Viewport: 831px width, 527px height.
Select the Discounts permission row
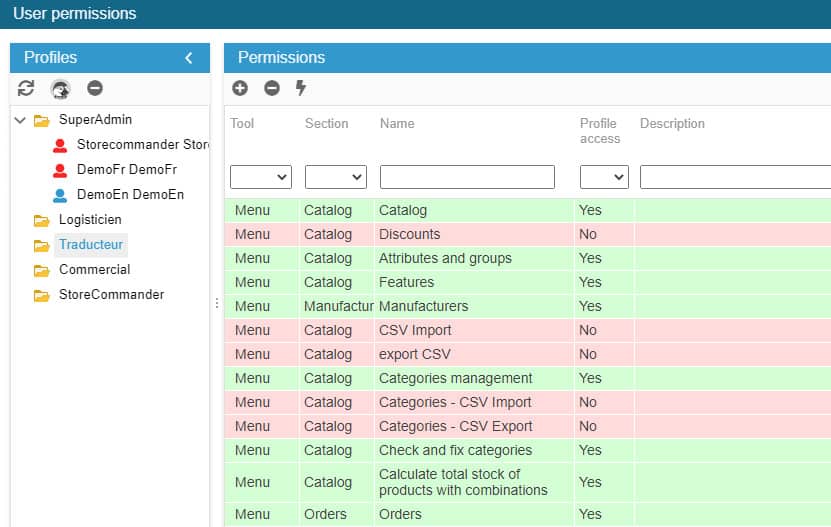[410, 234]
